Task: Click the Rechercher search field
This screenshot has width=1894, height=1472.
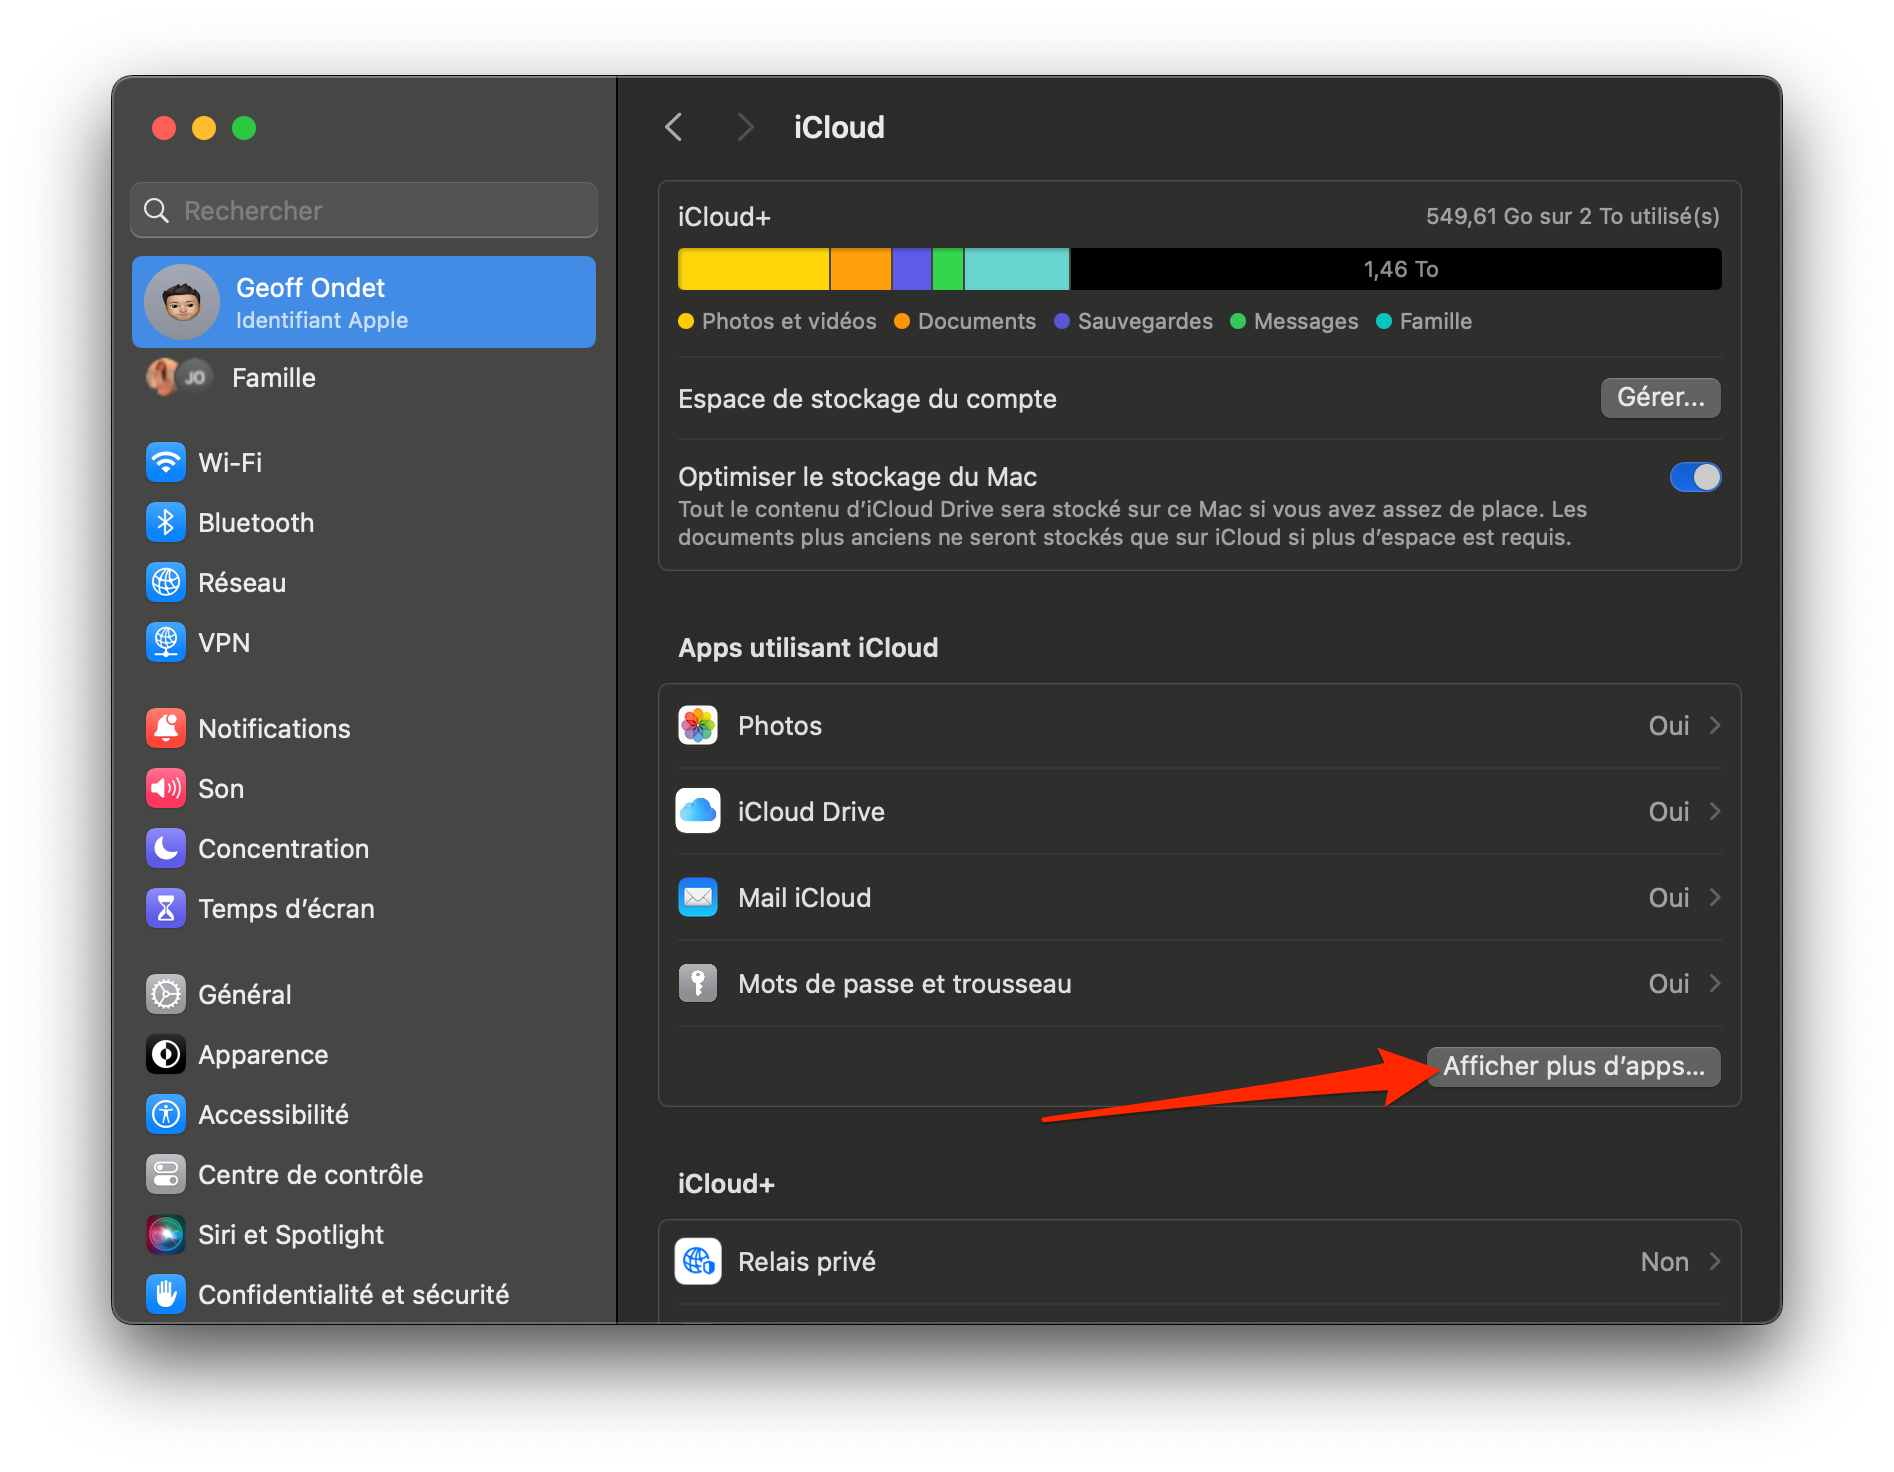Action: (364, 210)
